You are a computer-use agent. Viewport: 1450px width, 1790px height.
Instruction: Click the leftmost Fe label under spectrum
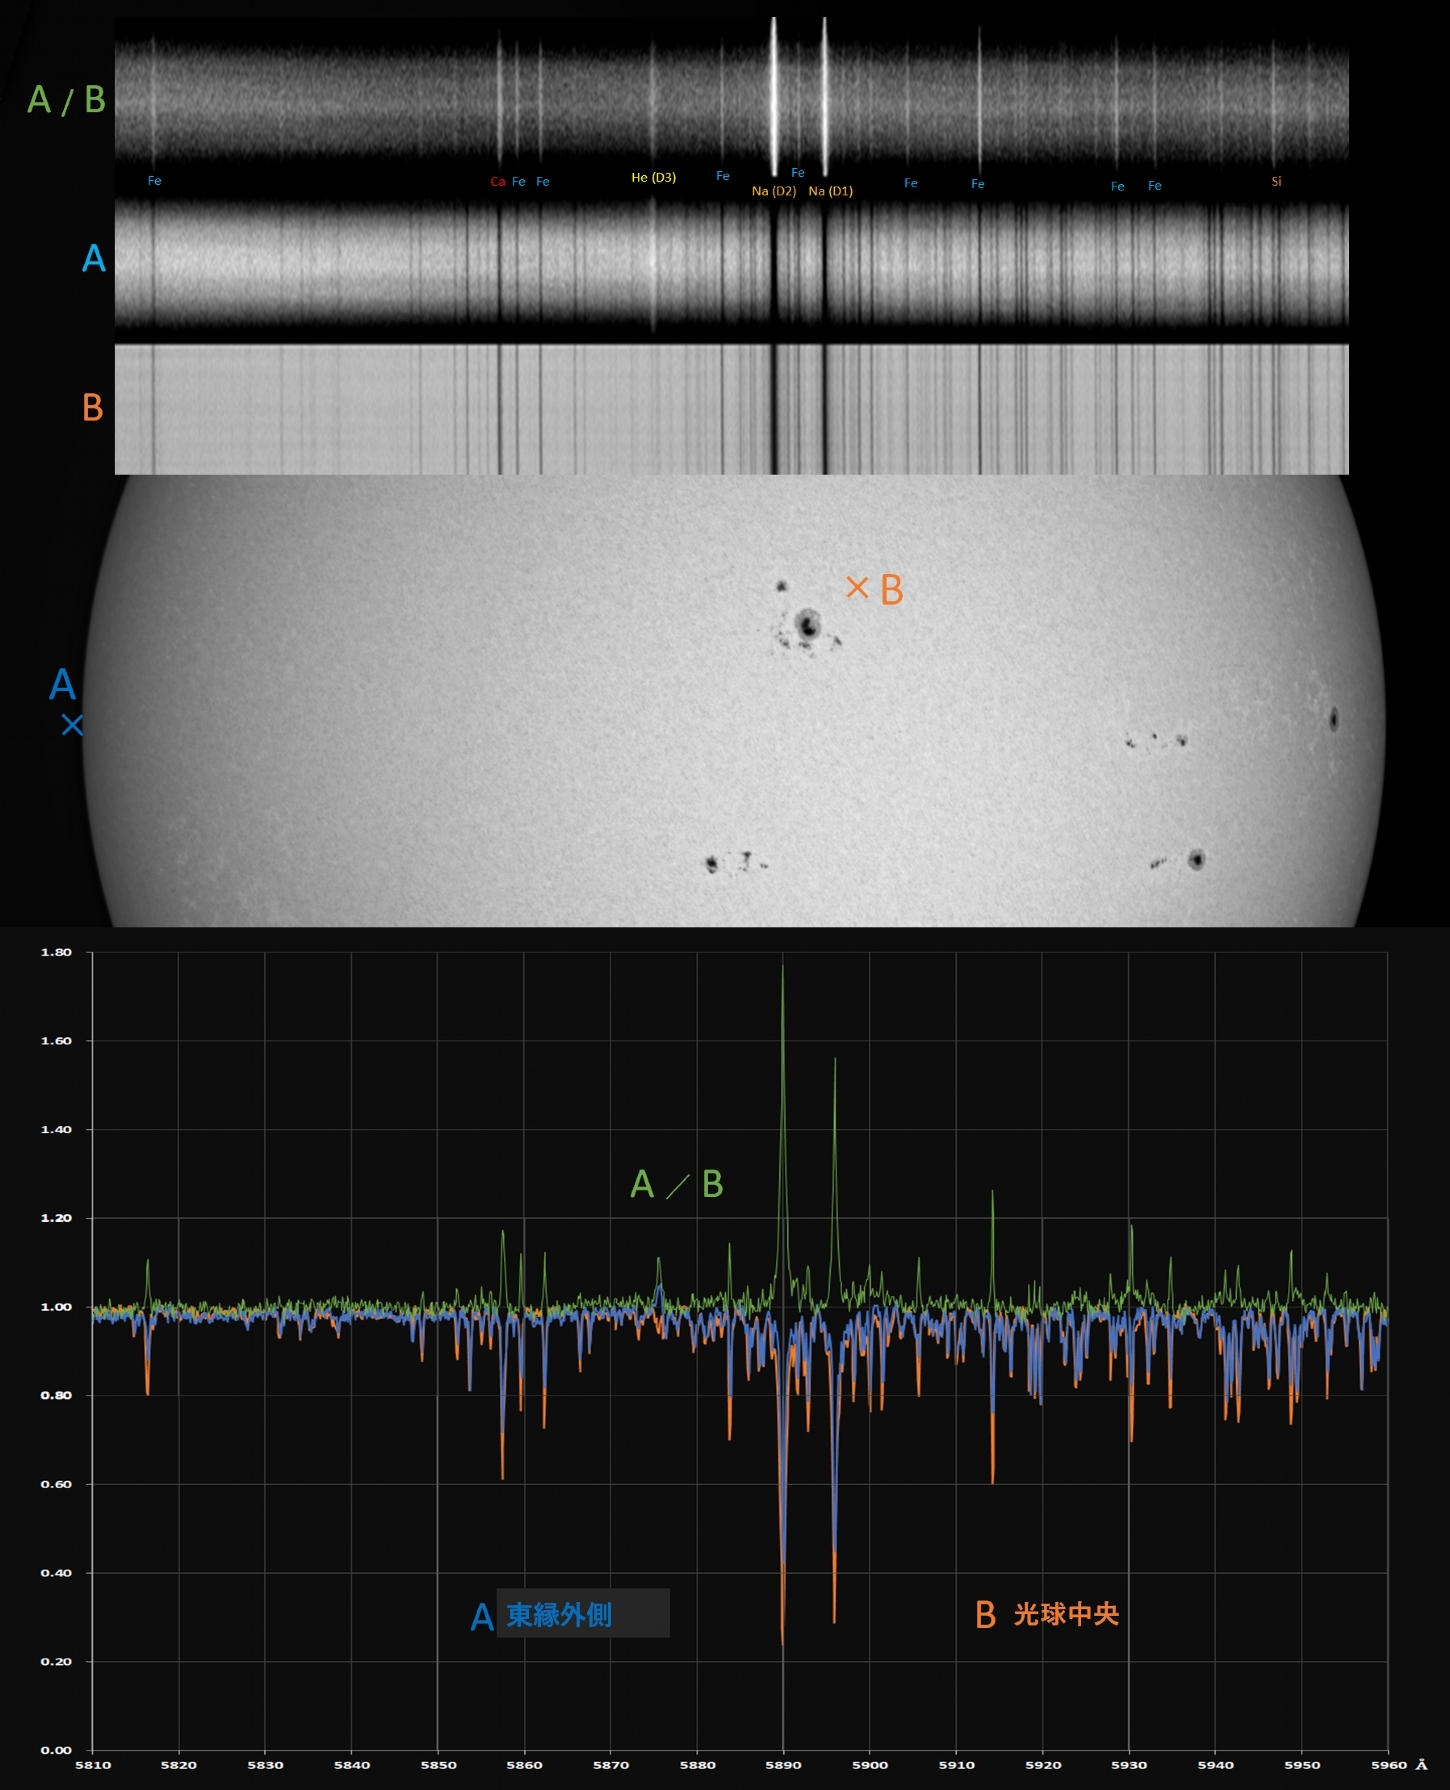(154, 181)
